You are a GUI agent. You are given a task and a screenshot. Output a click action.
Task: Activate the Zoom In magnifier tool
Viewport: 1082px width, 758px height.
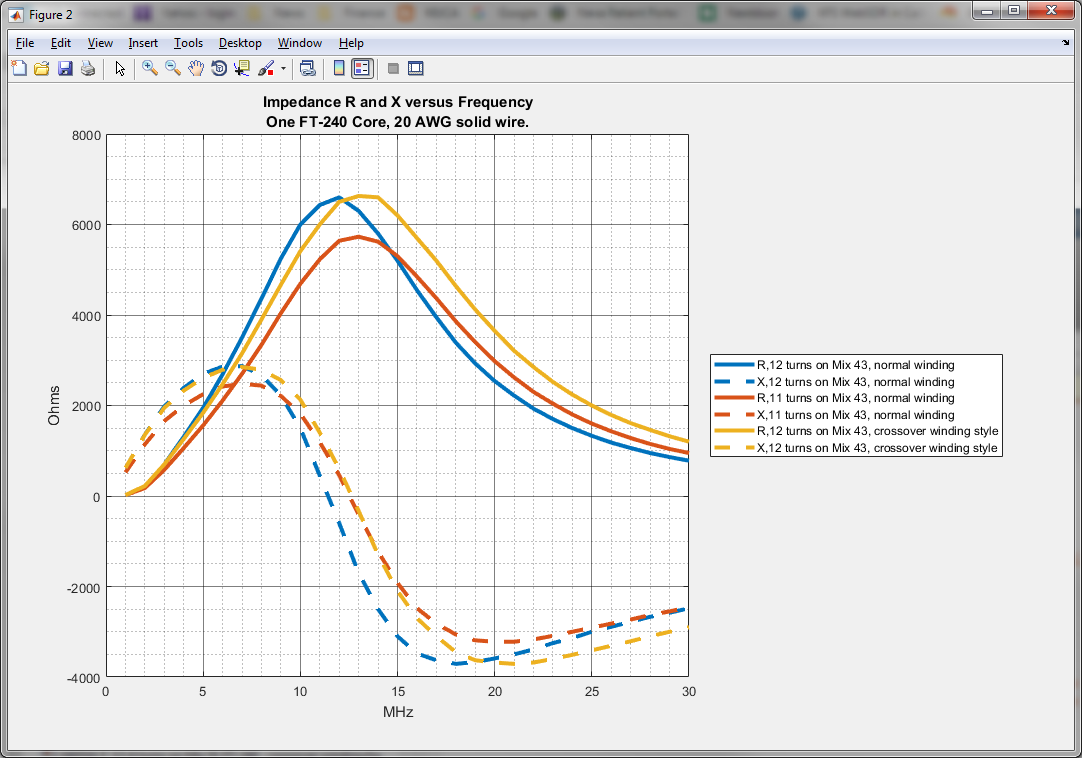(x=150, y=68)
